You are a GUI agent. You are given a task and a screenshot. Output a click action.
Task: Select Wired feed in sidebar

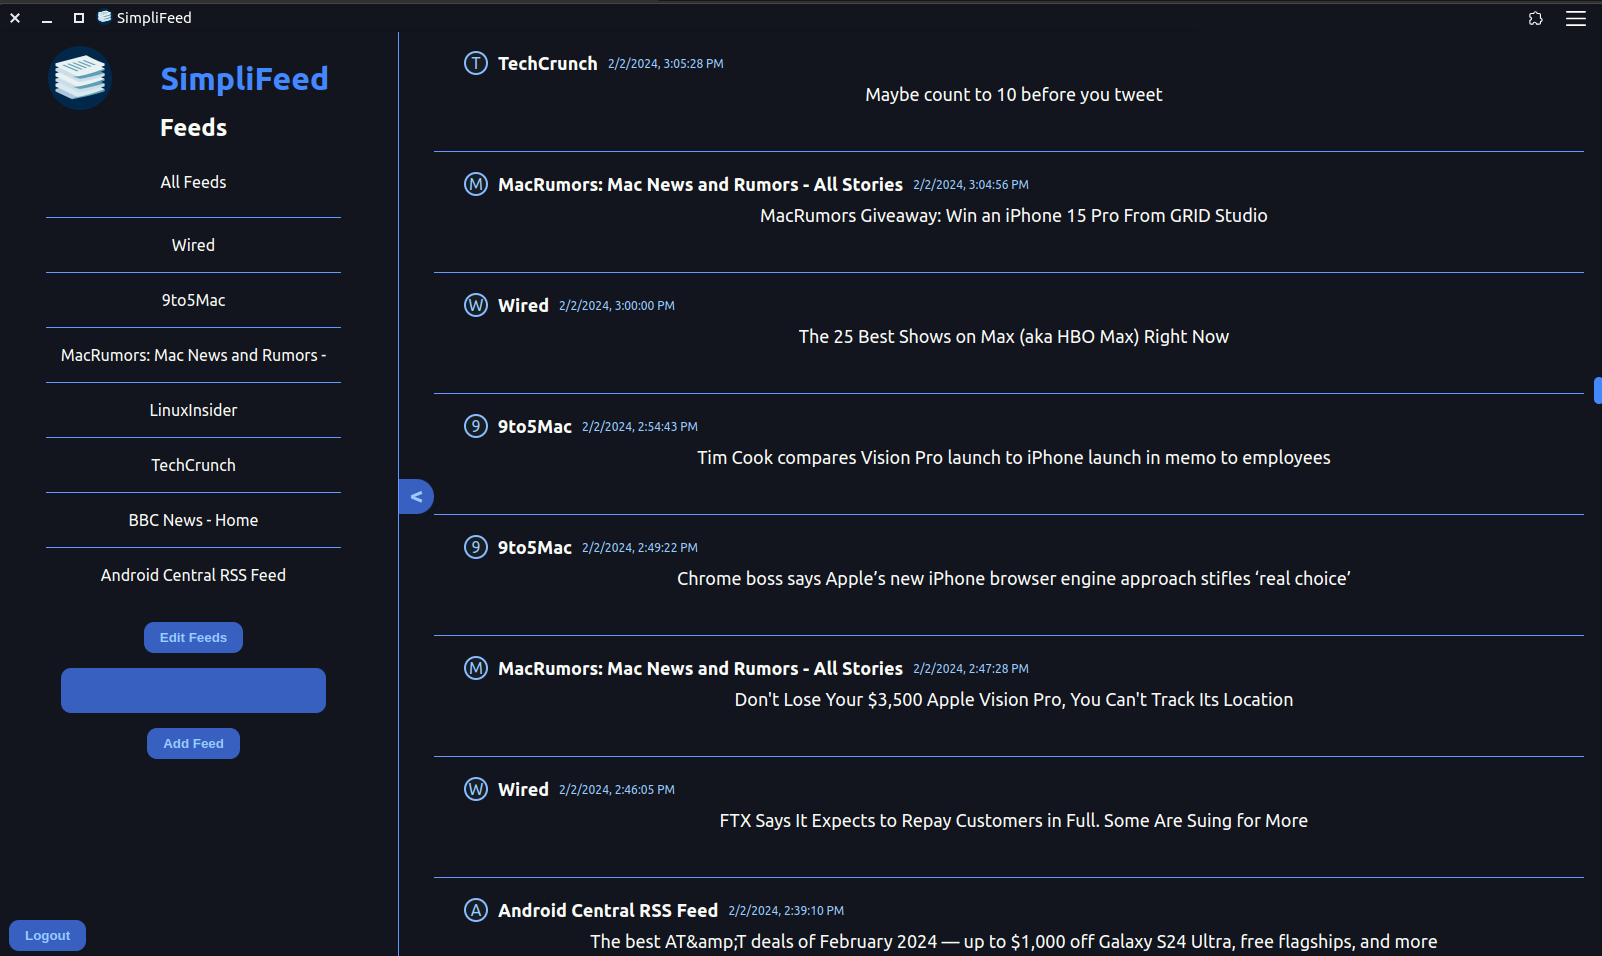(193, 245)
